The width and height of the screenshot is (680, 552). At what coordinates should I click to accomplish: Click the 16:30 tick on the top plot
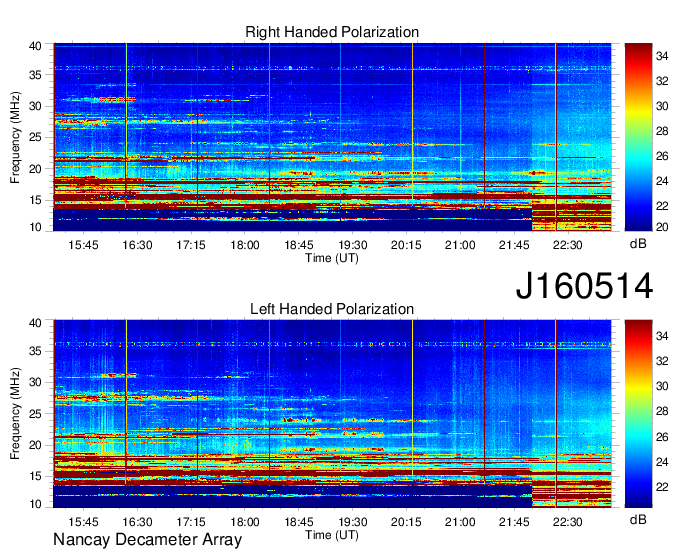137,245
